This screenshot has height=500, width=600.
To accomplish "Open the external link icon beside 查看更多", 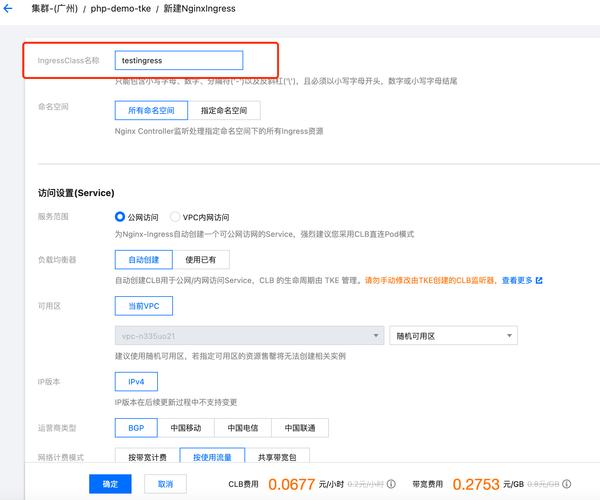I will [539, 280].
